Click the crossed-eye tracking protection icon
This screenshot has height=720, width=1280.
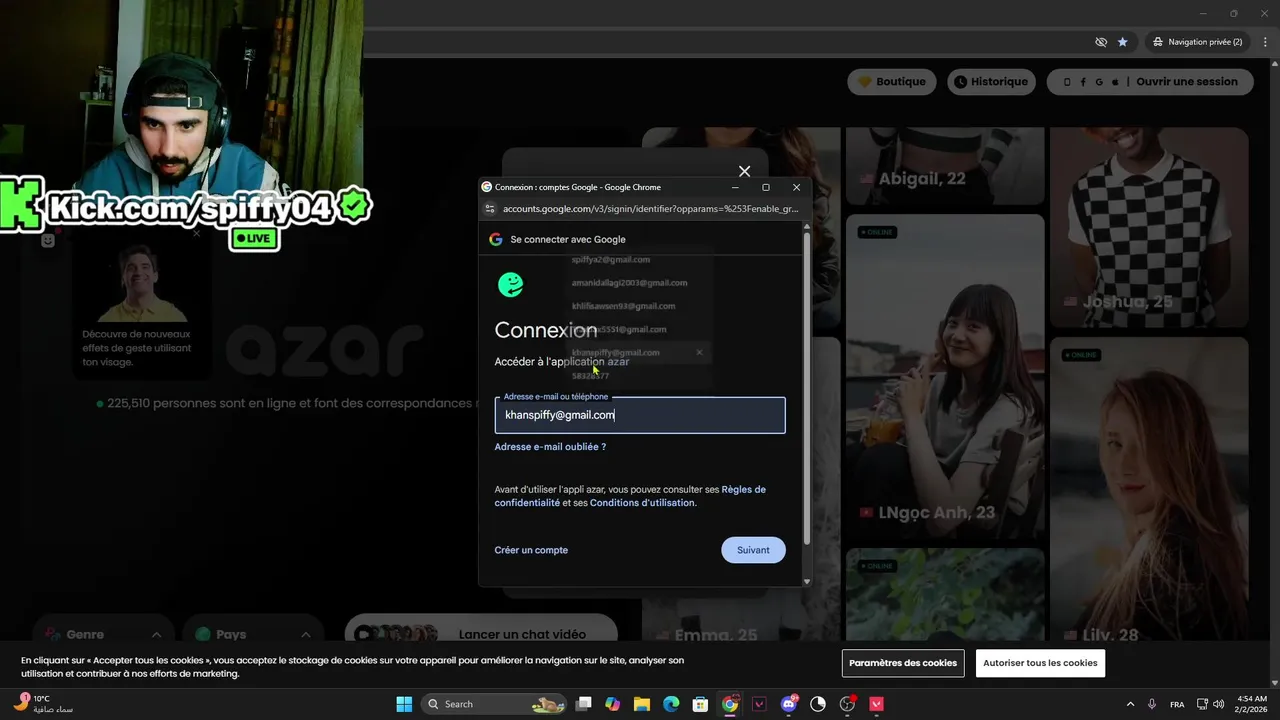[x=1101, y=42]
